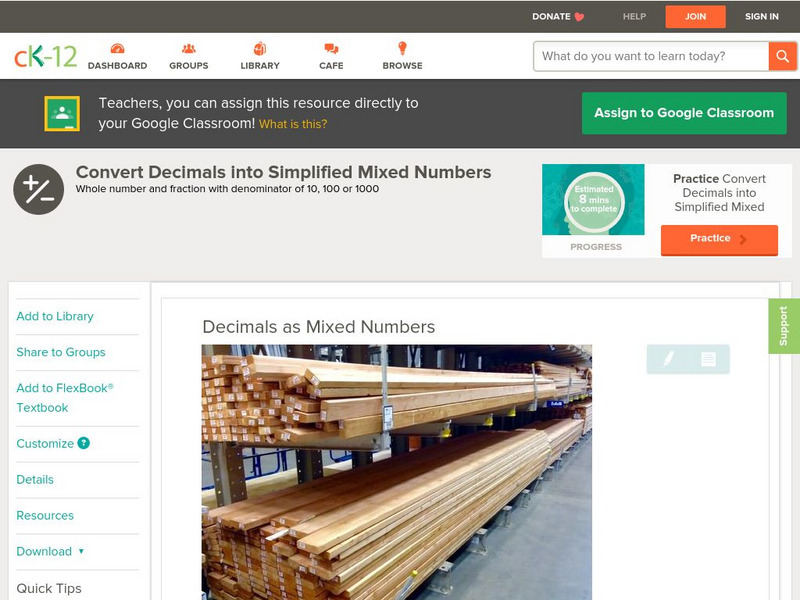Open the Dashboard navigation label

click(117, 65)
